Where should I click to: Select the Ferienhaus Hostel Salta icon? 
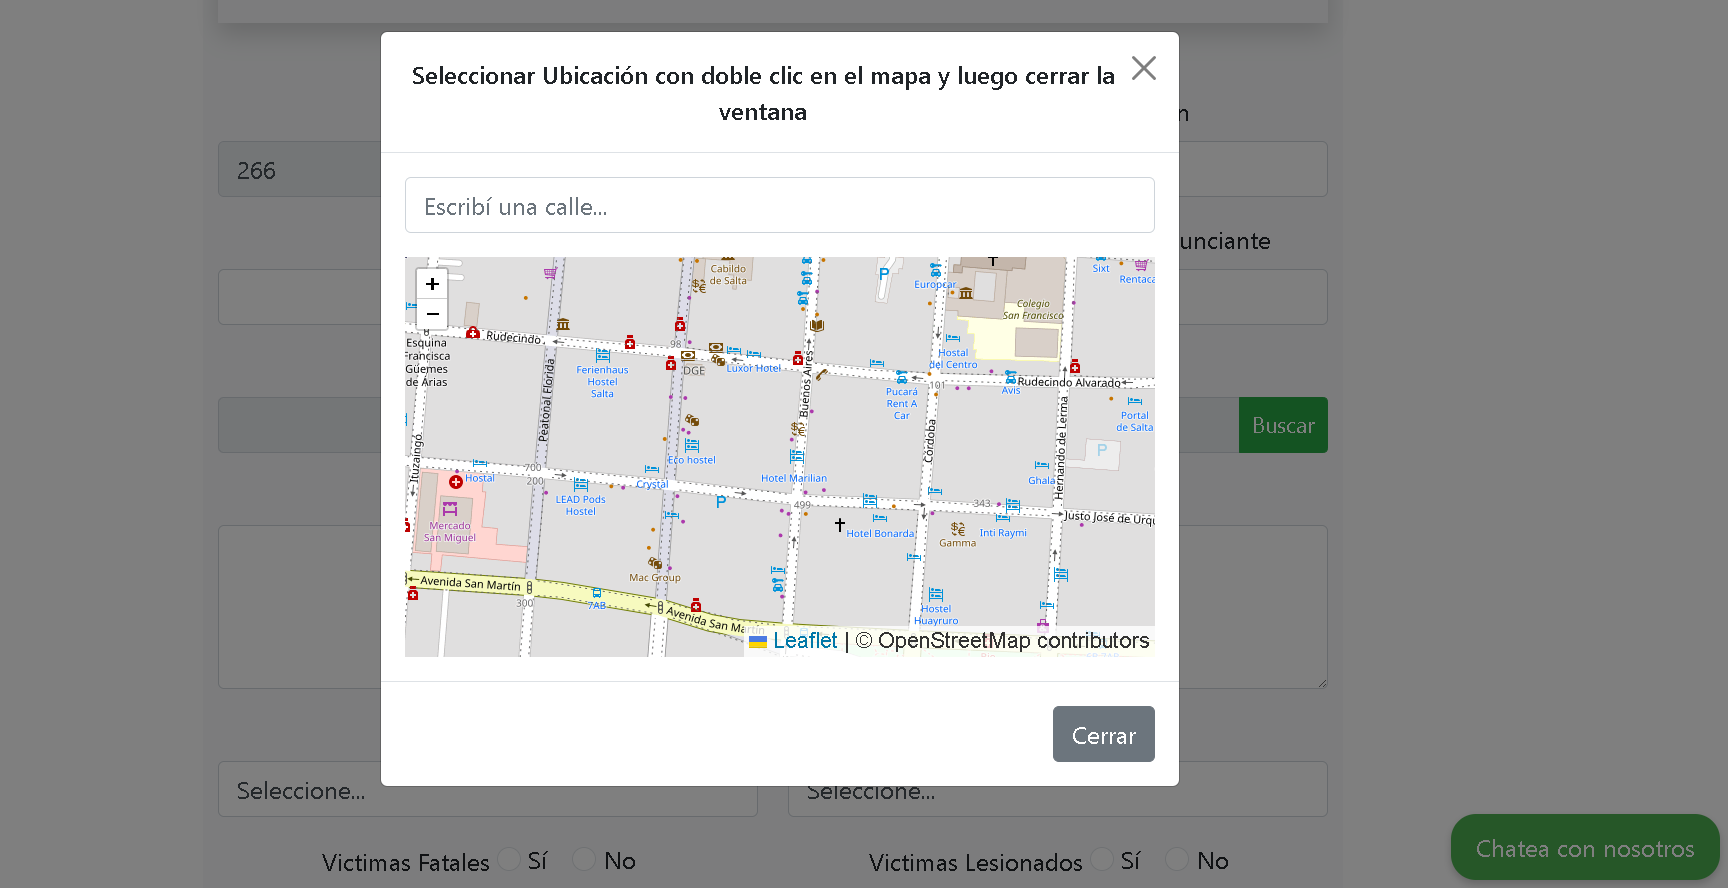(602, 356)
